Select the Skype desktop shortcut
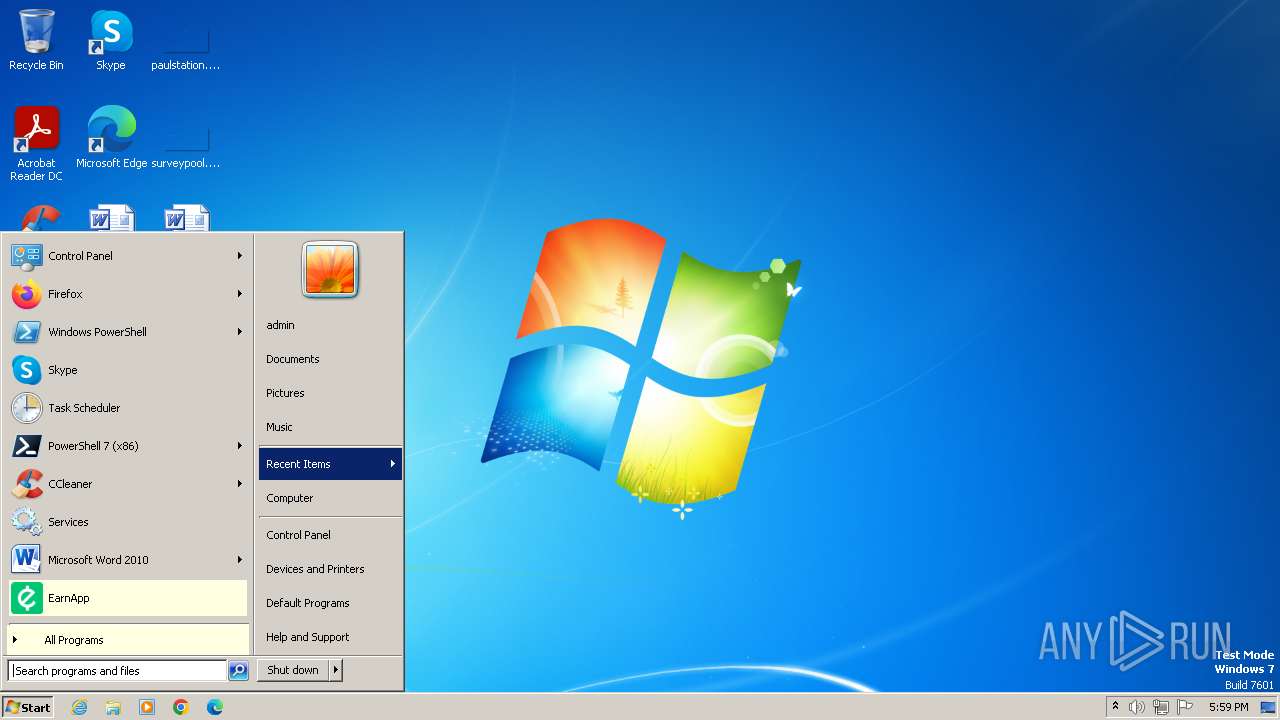 click(111, 40)
